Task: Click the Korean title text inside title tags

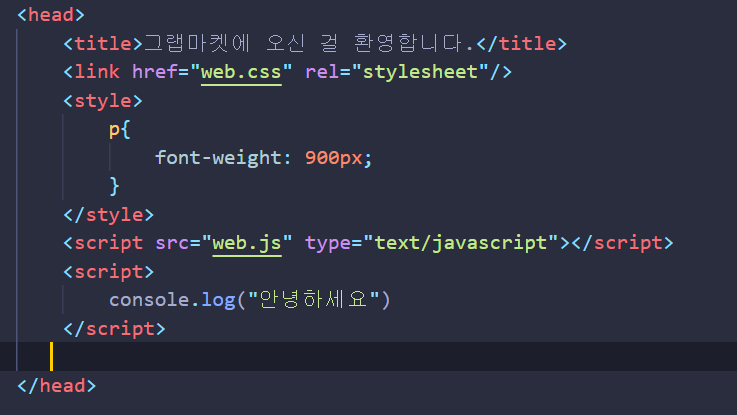Action: coord(308,44)
